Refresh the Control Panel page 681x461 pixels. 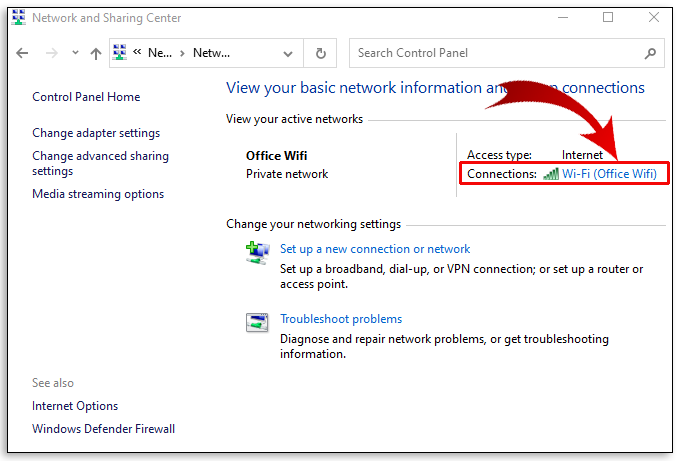(x=320, y=54)
